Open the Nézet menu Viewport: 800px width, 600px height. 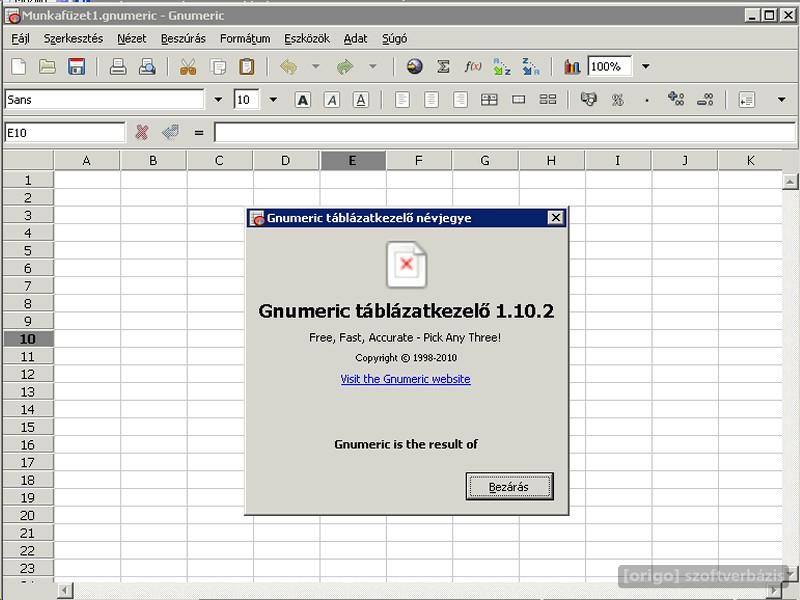pos(131,39)
